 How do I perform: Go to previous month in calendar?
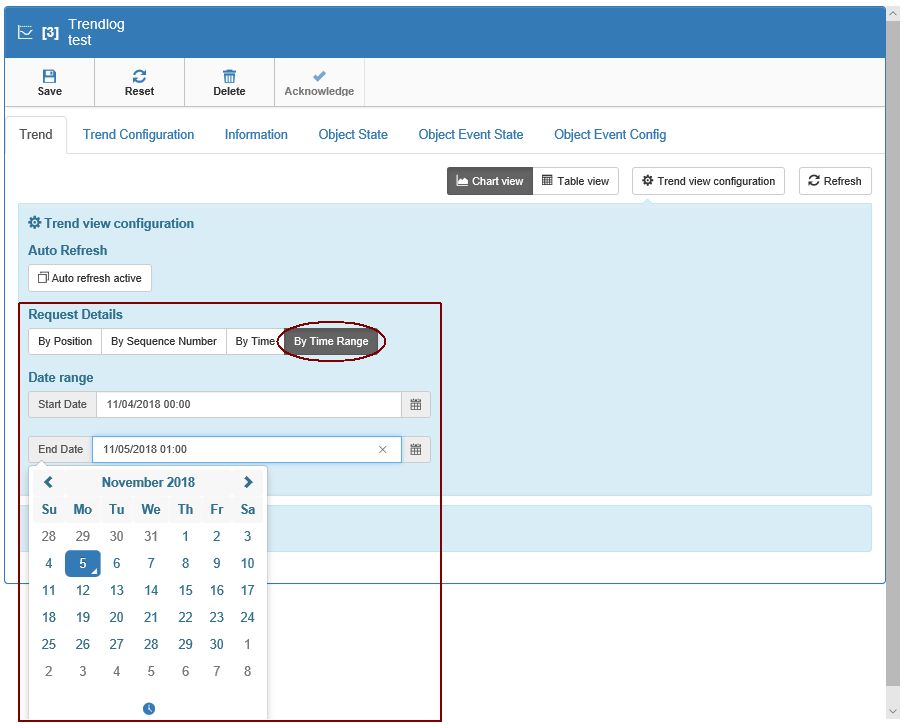pos(48,482)
